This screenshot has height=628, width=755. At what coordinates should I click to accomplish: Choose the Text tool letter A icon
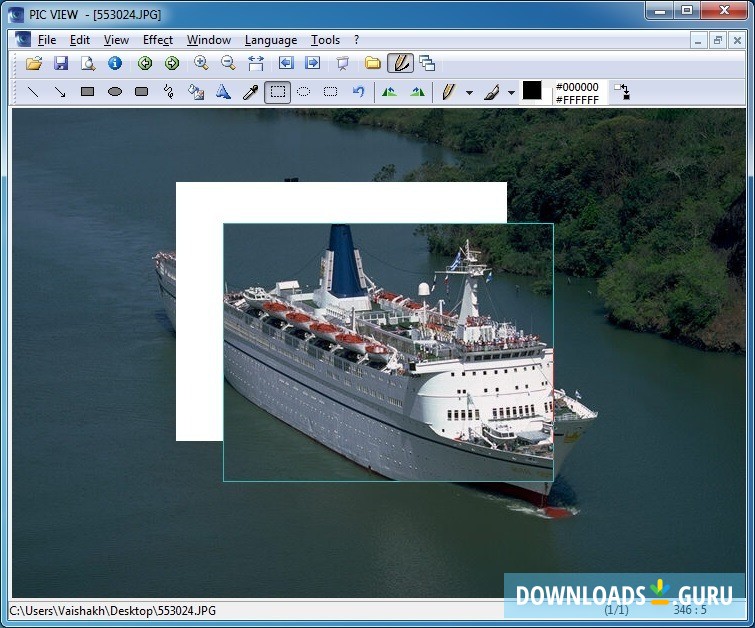point(223,92)
